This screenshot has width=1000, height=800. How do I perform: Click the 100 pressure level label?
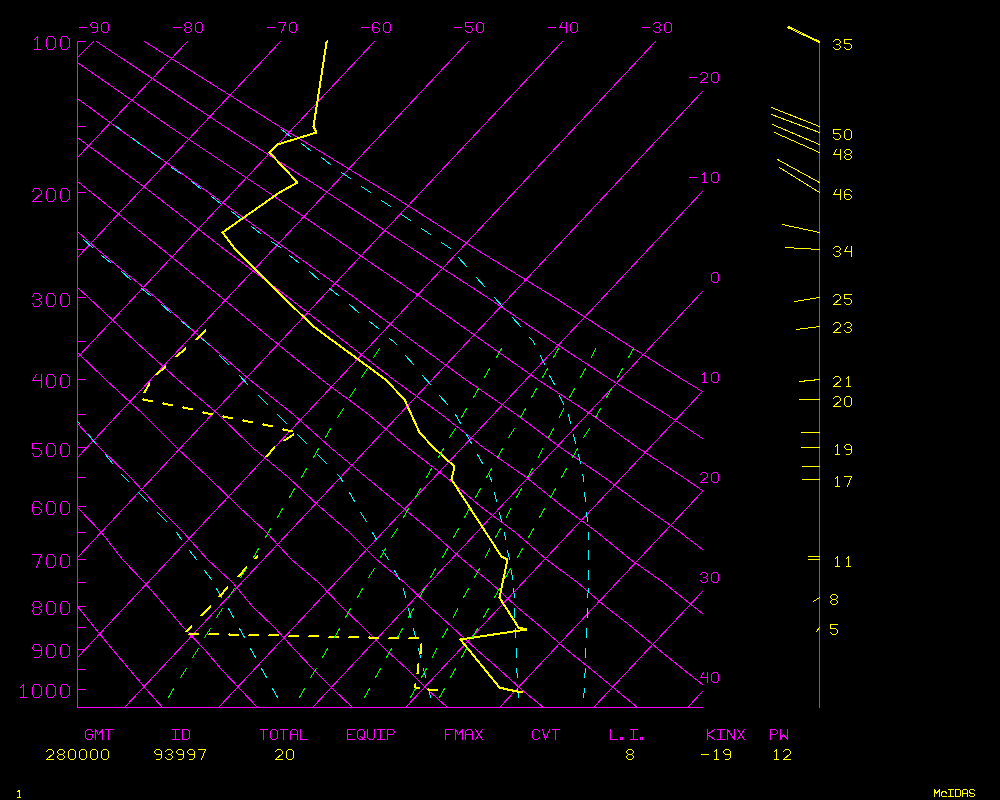tap(51, 43)
